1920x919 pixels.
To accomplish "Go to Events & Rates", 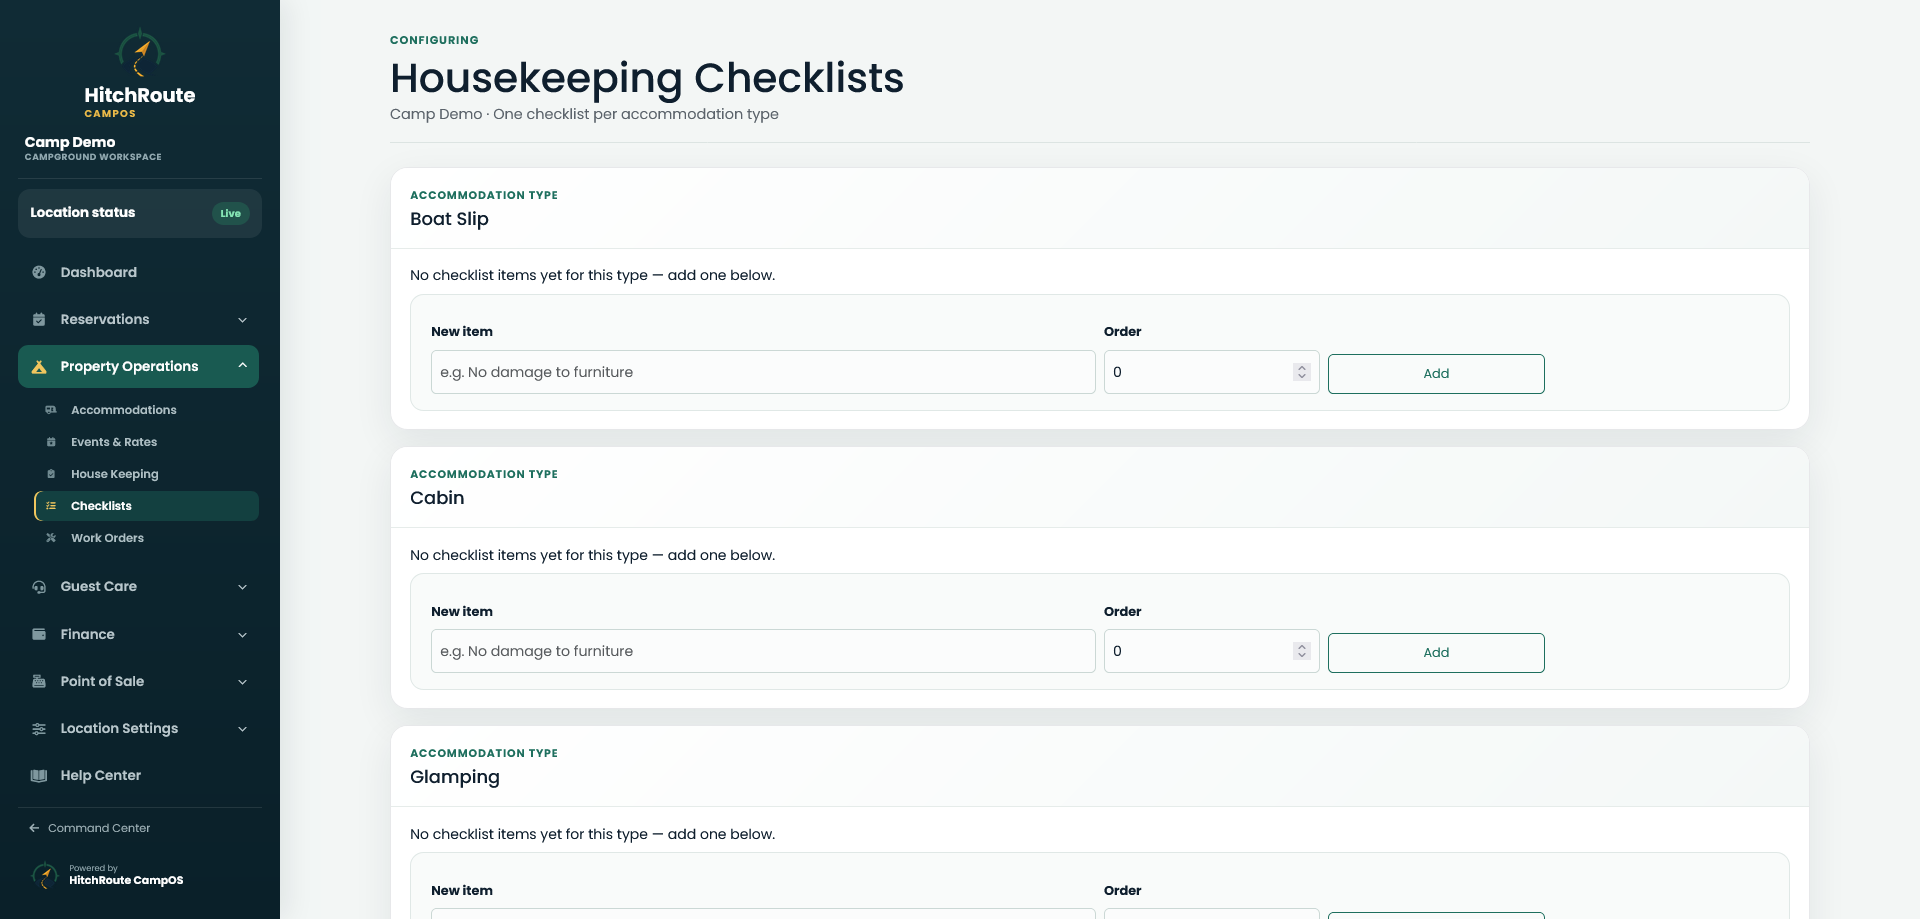I will point(146,442).
